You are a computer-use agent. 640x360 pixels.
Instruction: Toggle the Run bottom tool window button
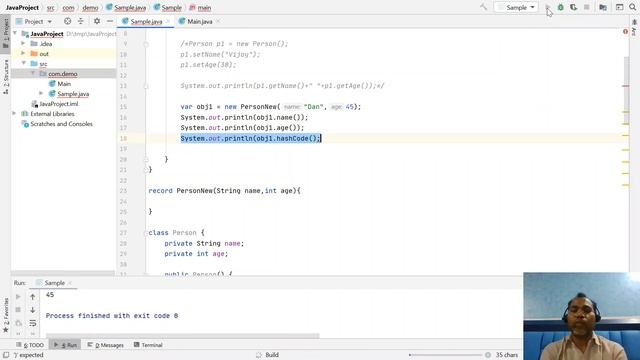coord(65,345)
